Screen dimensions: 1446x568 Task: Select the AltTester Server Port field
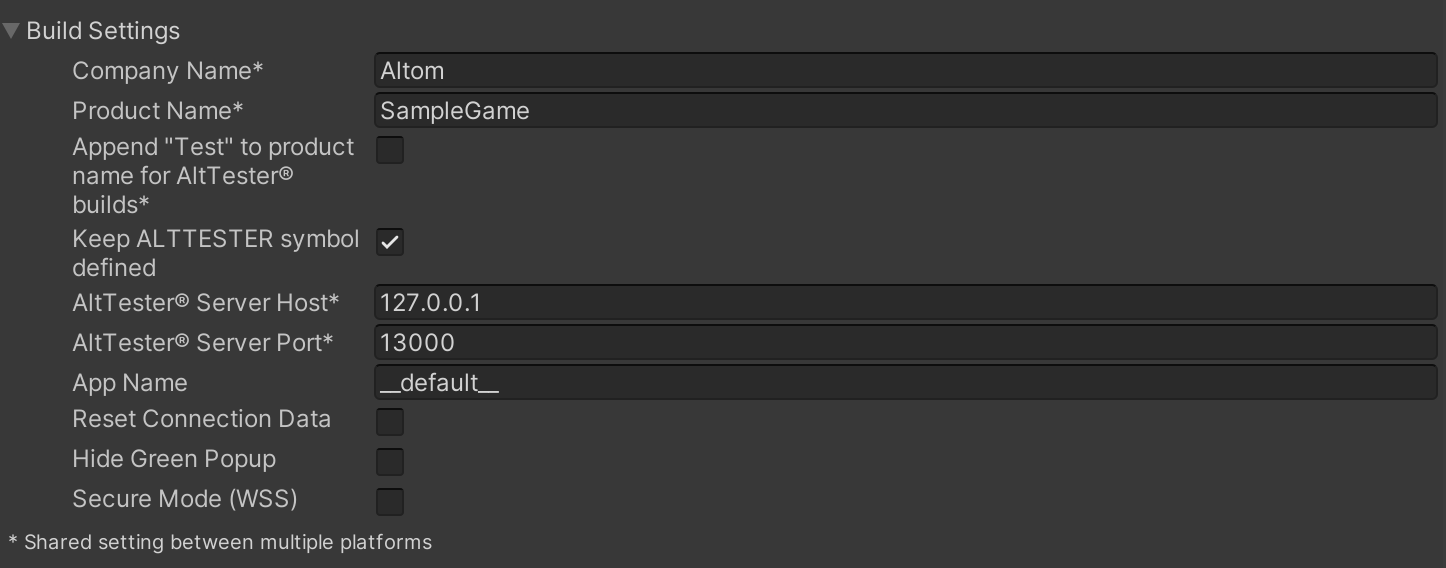(905, 343)
